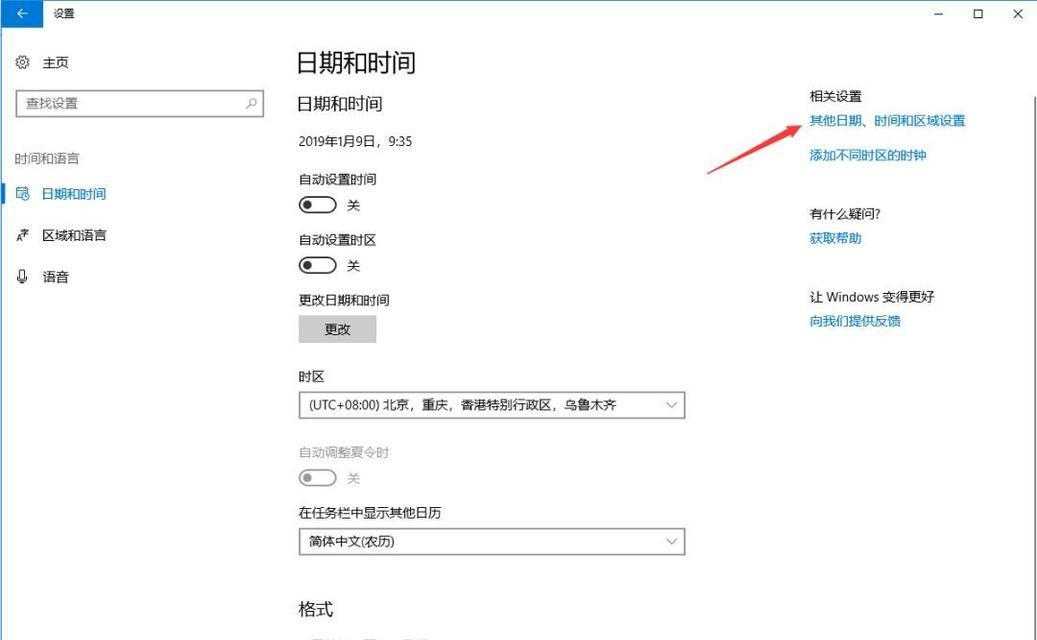Open the 时区 time zone dropdown
Screen dimensions: 1037x640
click(x=491, y=405)
